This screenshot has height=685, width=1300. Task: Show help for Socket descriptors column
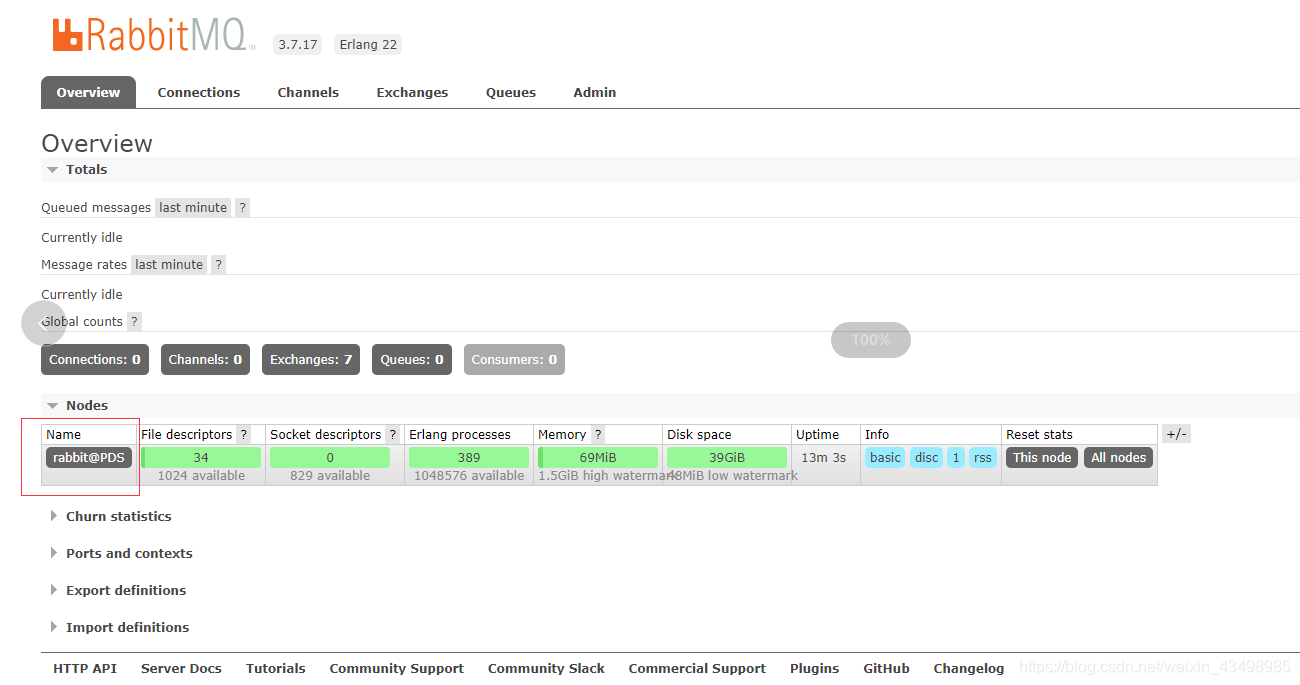[x=392, y=435]
